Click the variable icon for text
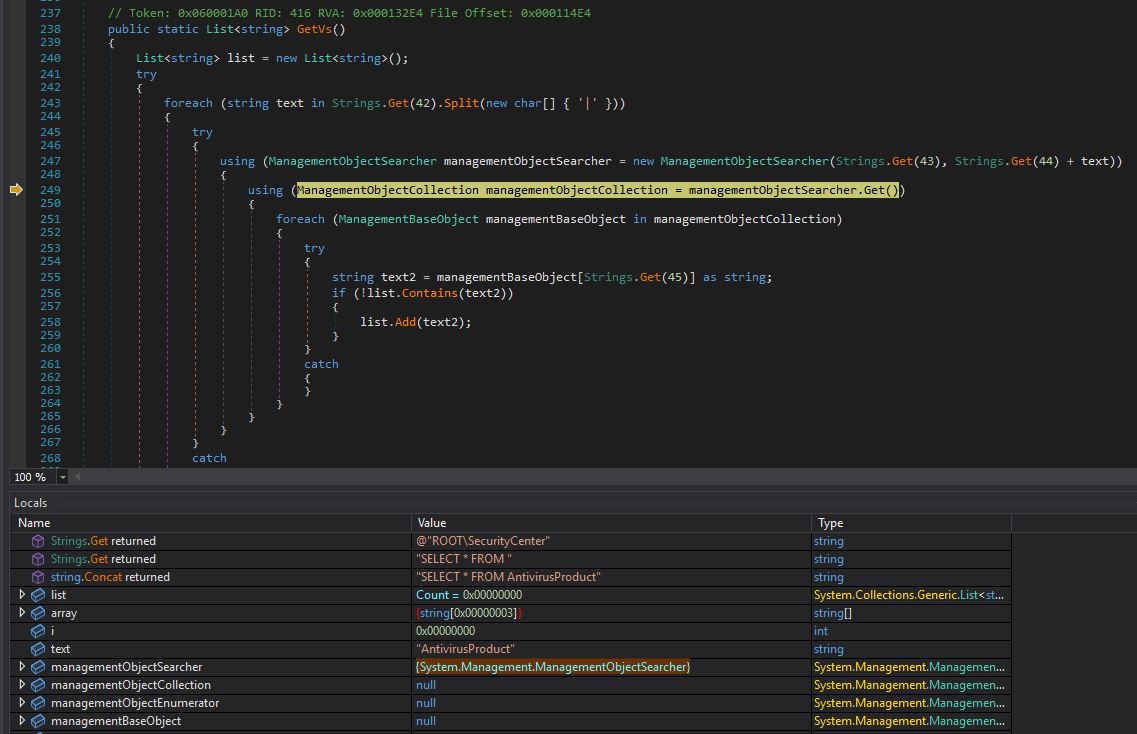Image resolution: width=1137 pixels, height=734 pixels. point(38,649)
